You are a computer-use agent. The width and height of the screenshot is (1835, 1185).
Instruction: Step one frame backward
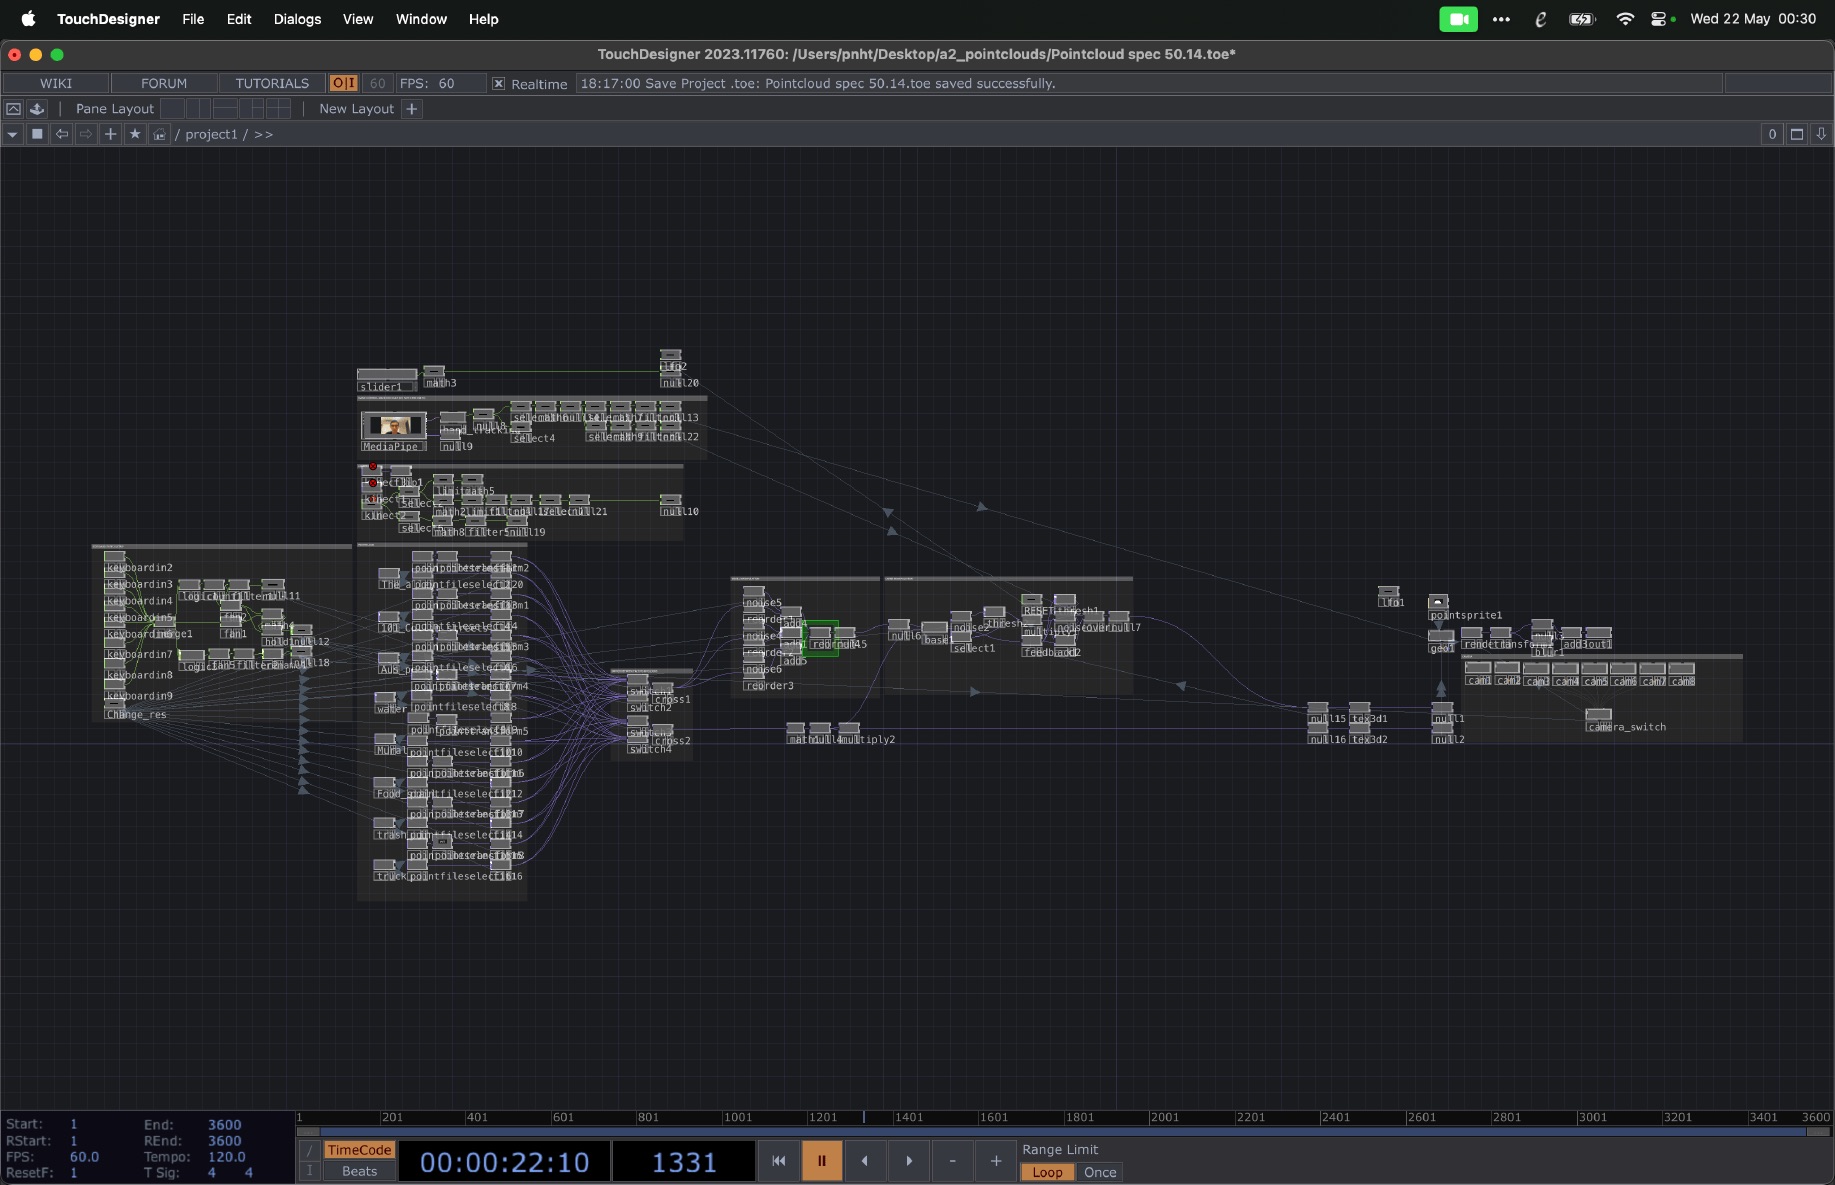865,1161
